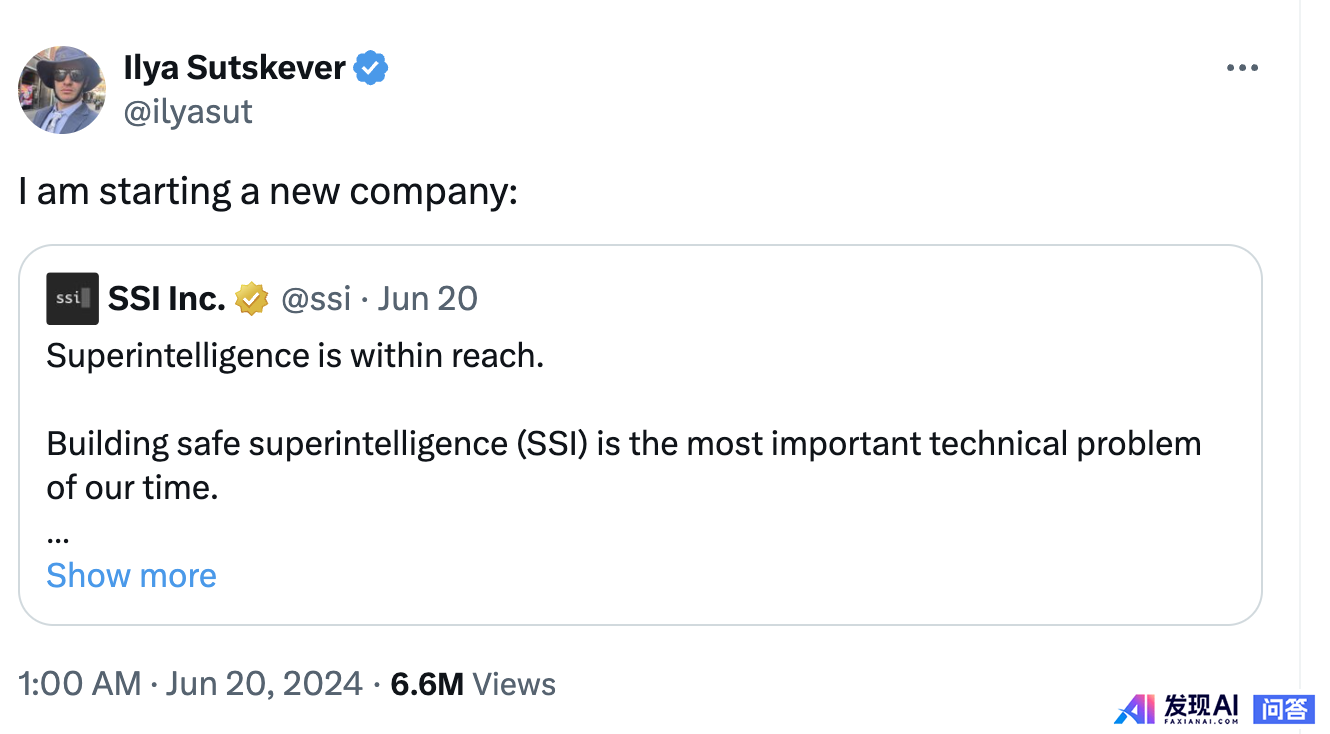The width and height of the screenshot is (1330, 734).
Task: Open the Jun 20 date of quoted post
Action: [427, 298]
